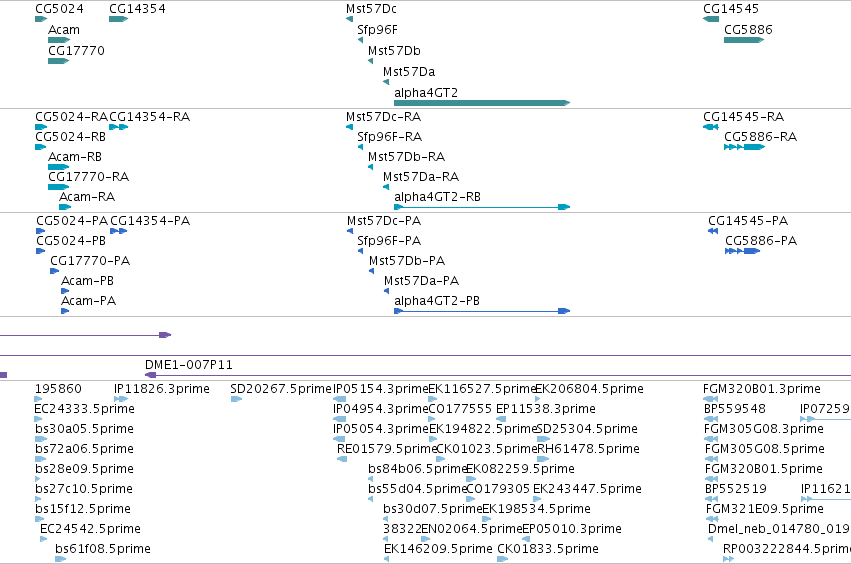Click protein CG5024-PA
The width and height of the screenshot is (851, 564).
pos(72,221)
